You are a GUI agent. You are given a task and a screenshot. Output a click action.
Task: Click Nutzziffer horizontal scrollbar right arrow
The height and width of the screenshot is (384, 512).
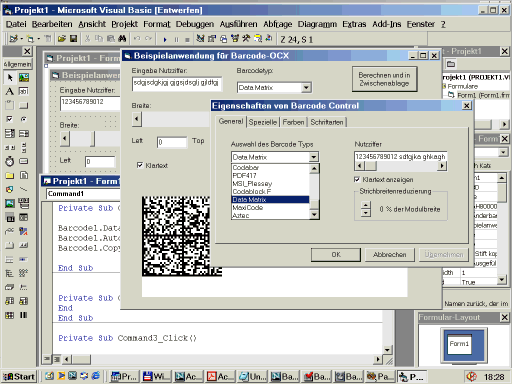[442, 166]
